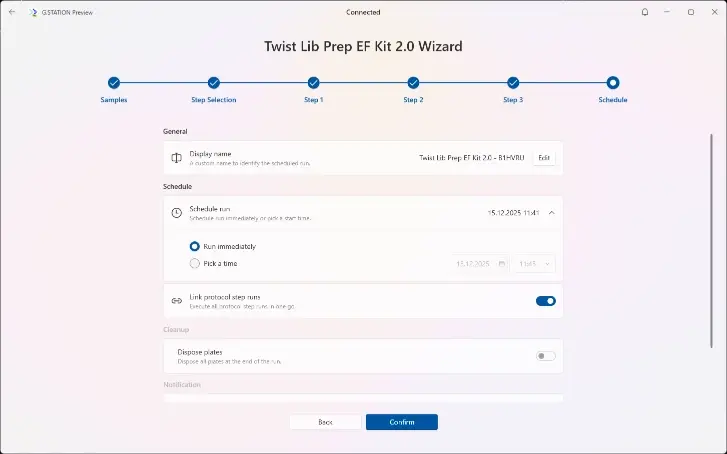Click the Display name rename icon
This screenshot has height=454, width=727.
[176, 158]
